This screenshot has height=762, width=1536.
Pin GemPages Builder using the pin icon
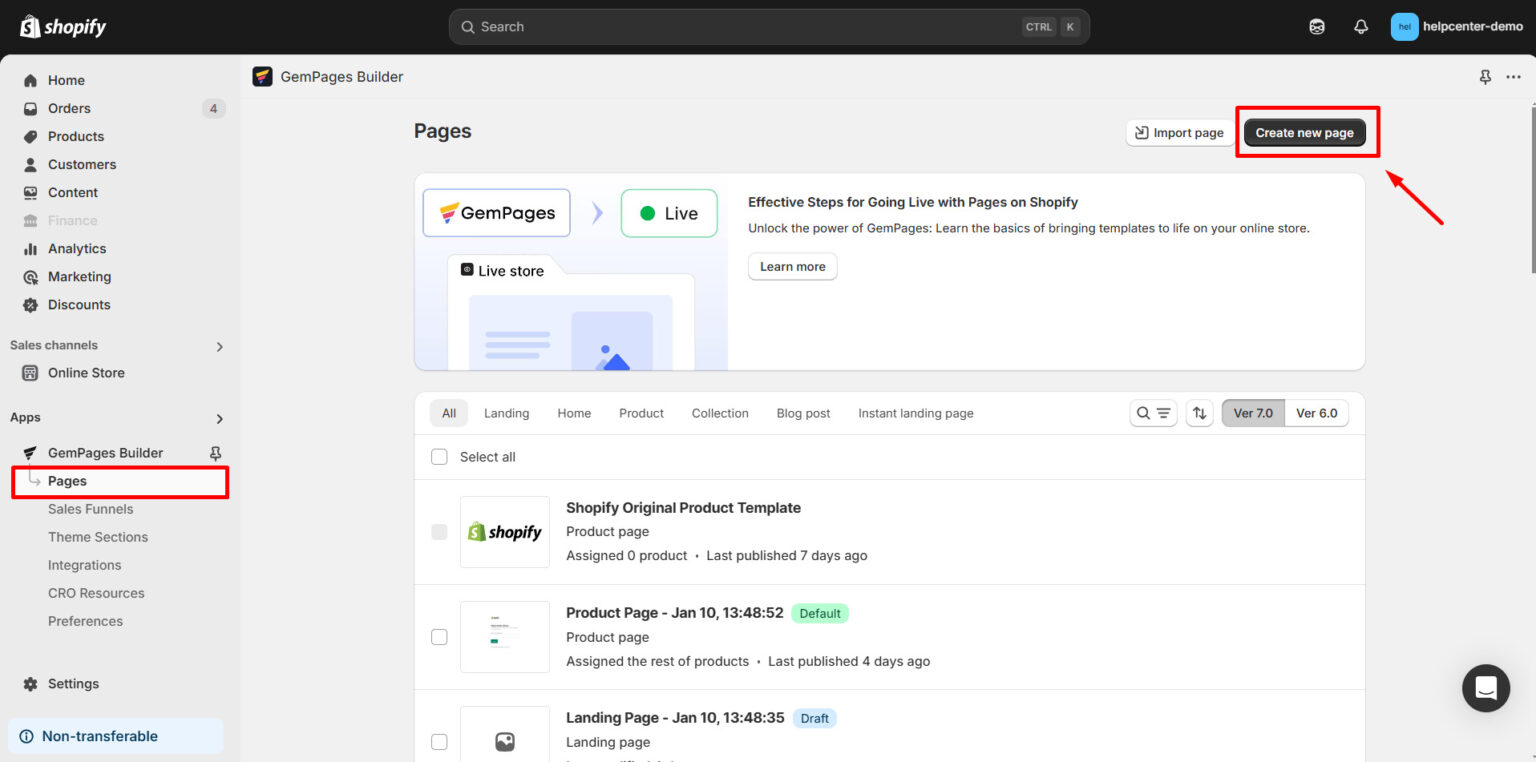(214, 452)
